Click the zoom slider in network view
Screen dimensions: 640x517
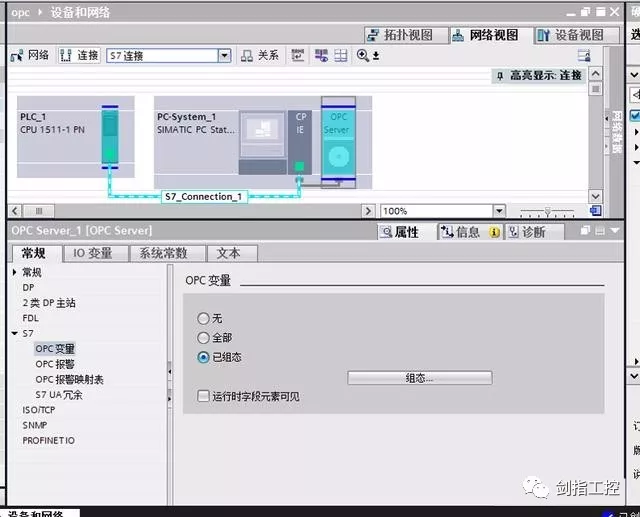(546, 211)
